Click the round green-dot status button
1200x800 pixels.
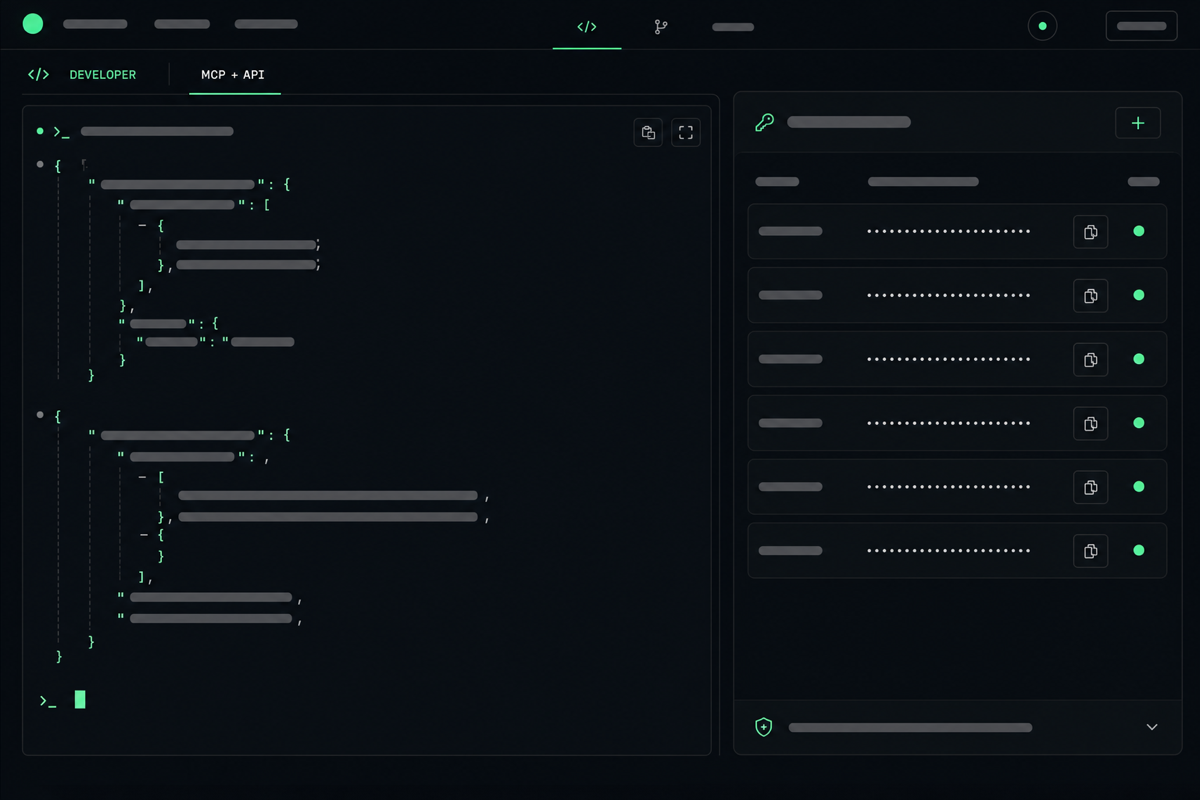[x=1042, y=26]
